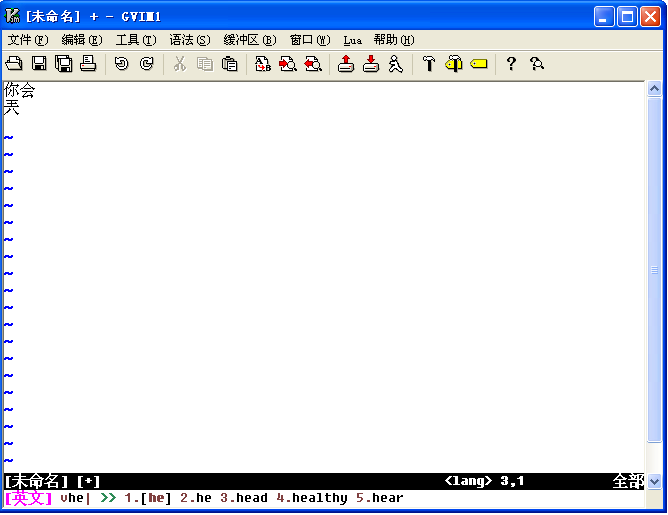
Task: Click the scrollbar up arrow
Action: click(655, 89)
